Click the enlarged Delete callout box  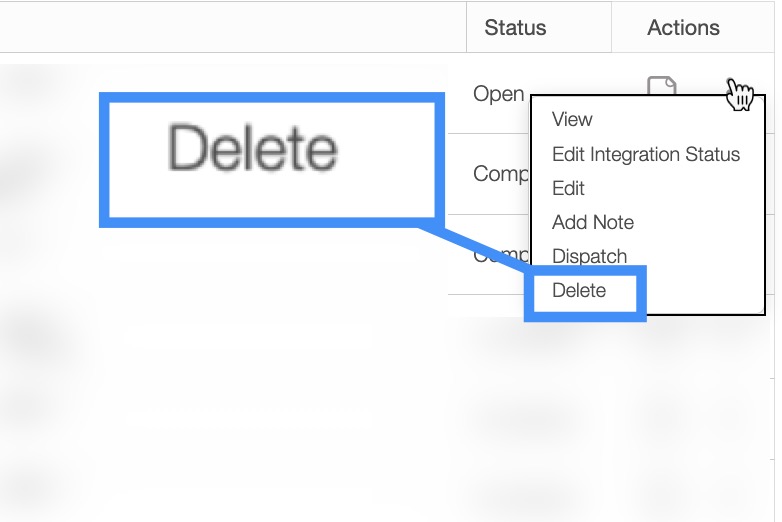pyautogui.click(x=271, y=157)
